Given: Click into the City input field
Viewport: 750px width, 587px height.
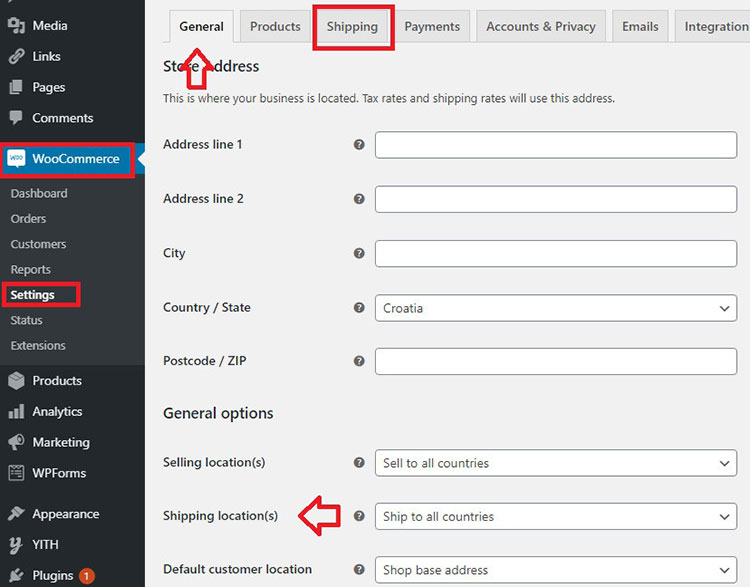Looking at the screenshot, I should tap(556, 253).
